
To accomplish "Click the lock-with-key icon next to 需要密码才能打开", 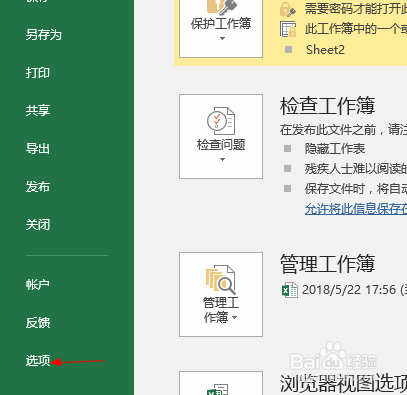I will pos(288,9).
